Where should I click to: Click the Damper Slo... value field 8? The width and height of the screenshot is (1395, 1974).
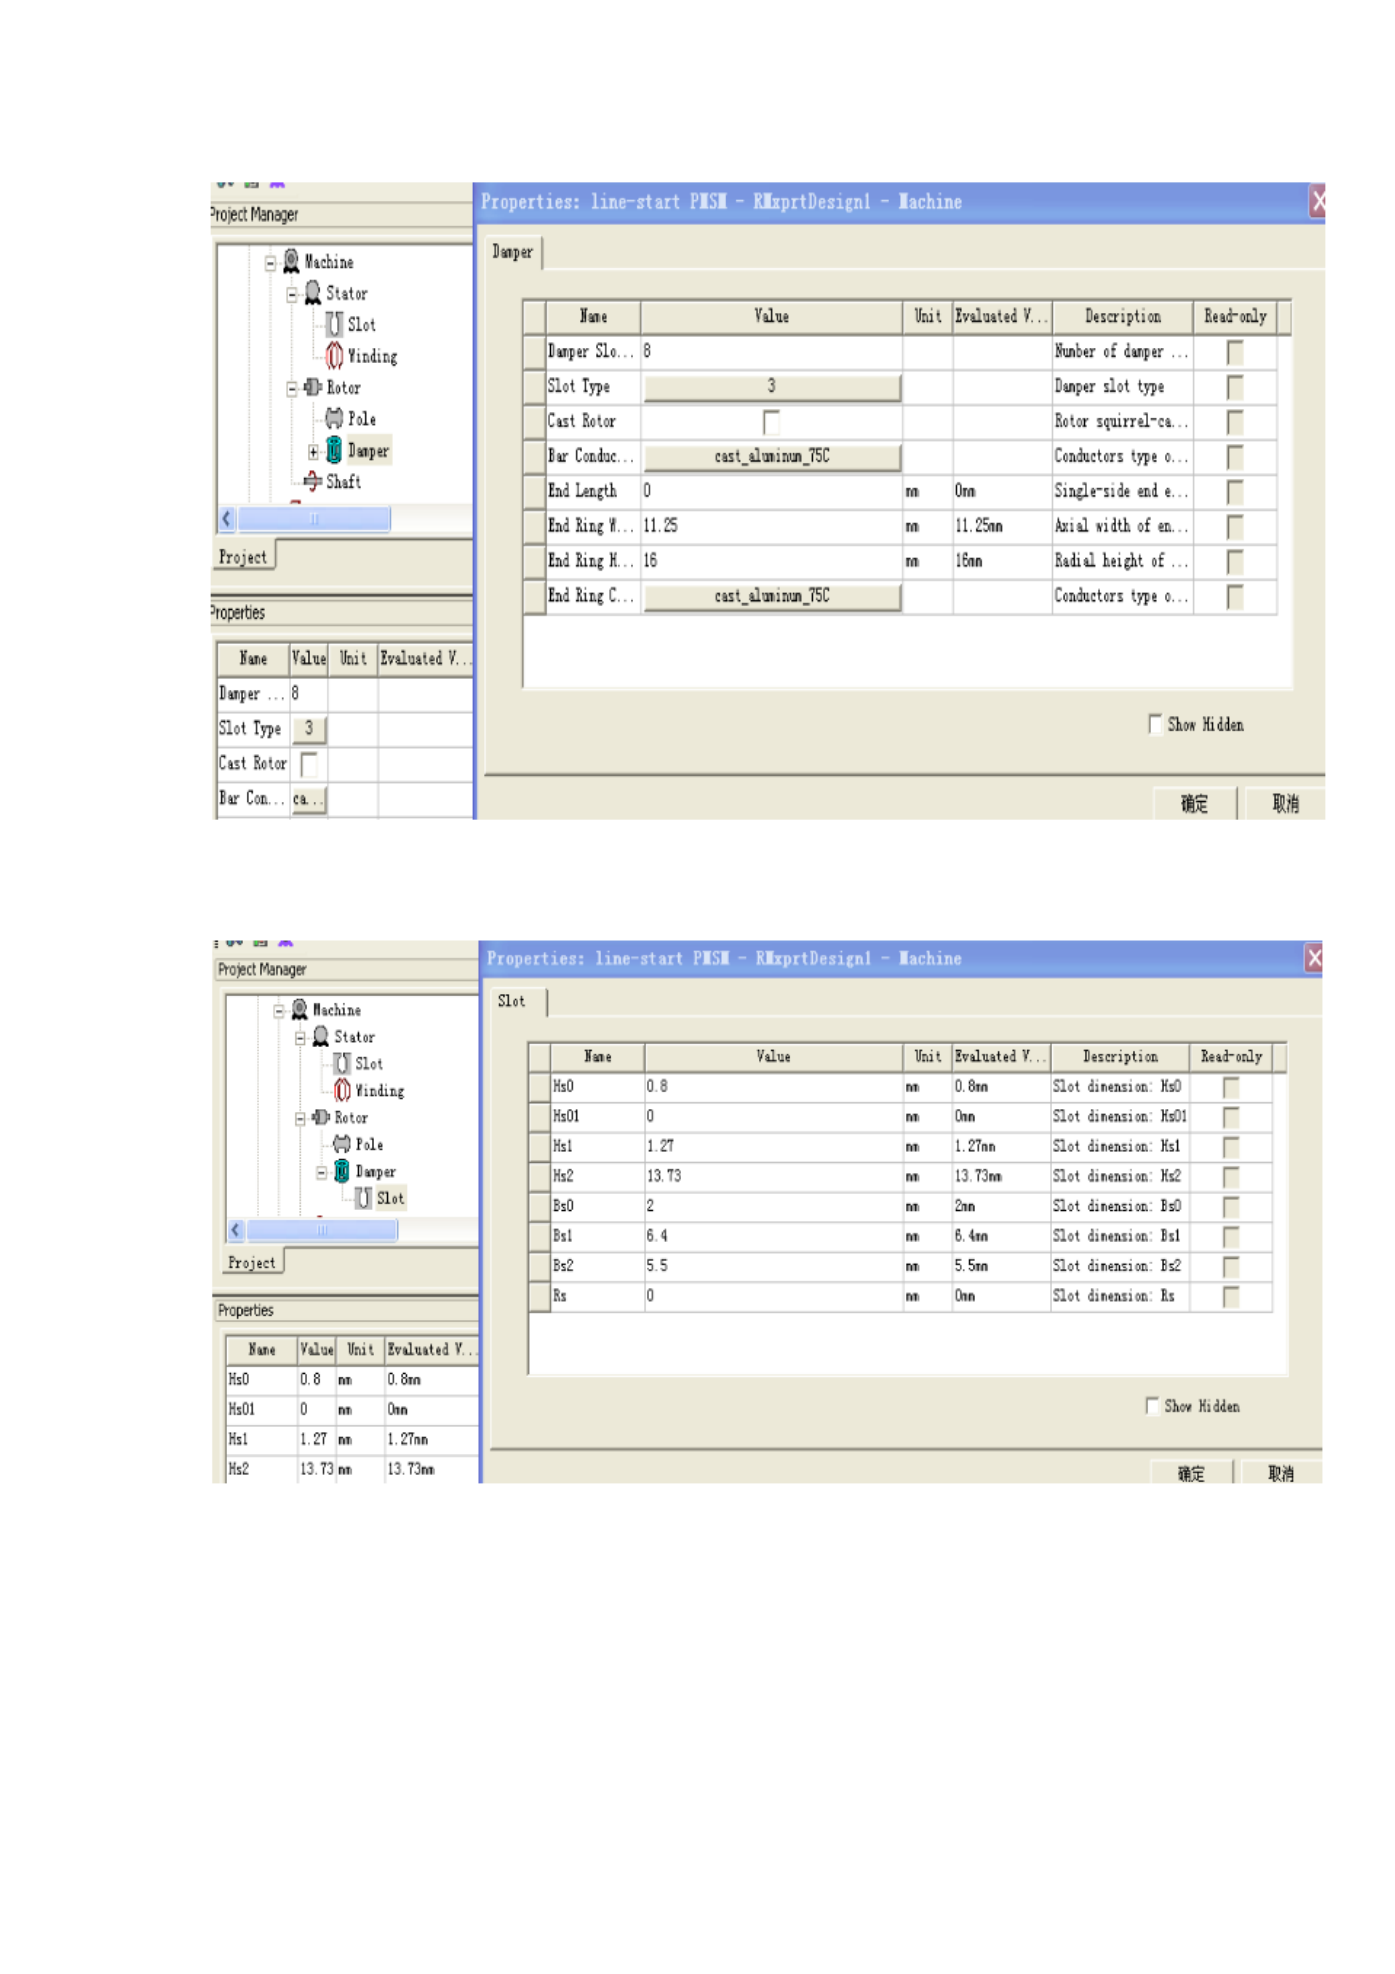click(771, 351)
